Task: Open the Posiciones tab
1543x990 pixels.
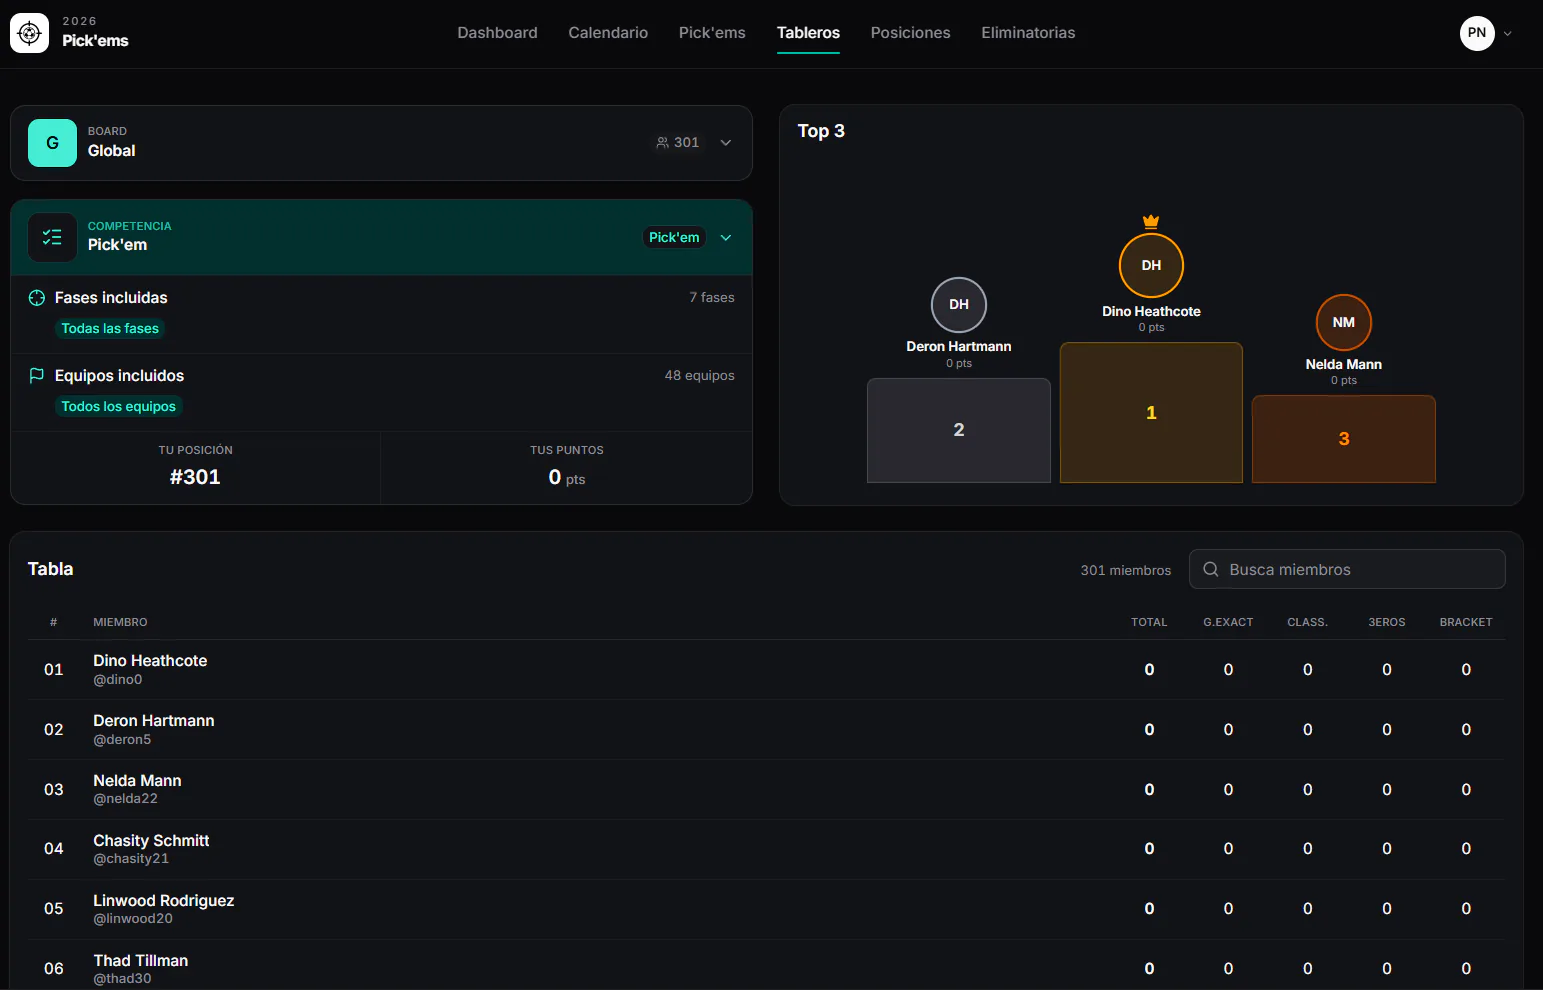Action: click(910, 33)
